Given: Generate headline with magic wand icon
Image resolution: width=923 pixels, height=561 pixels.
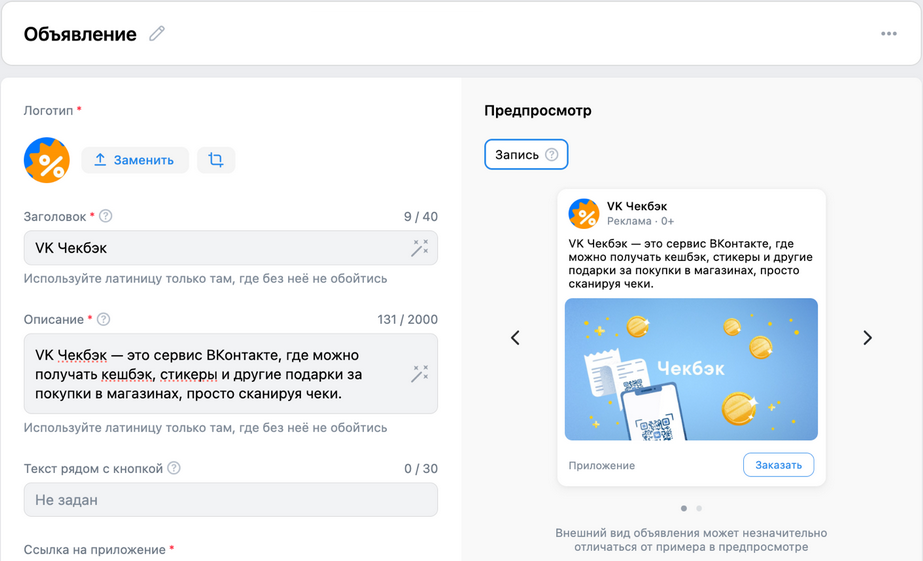Looking at the screenshot, I should 420,248.
